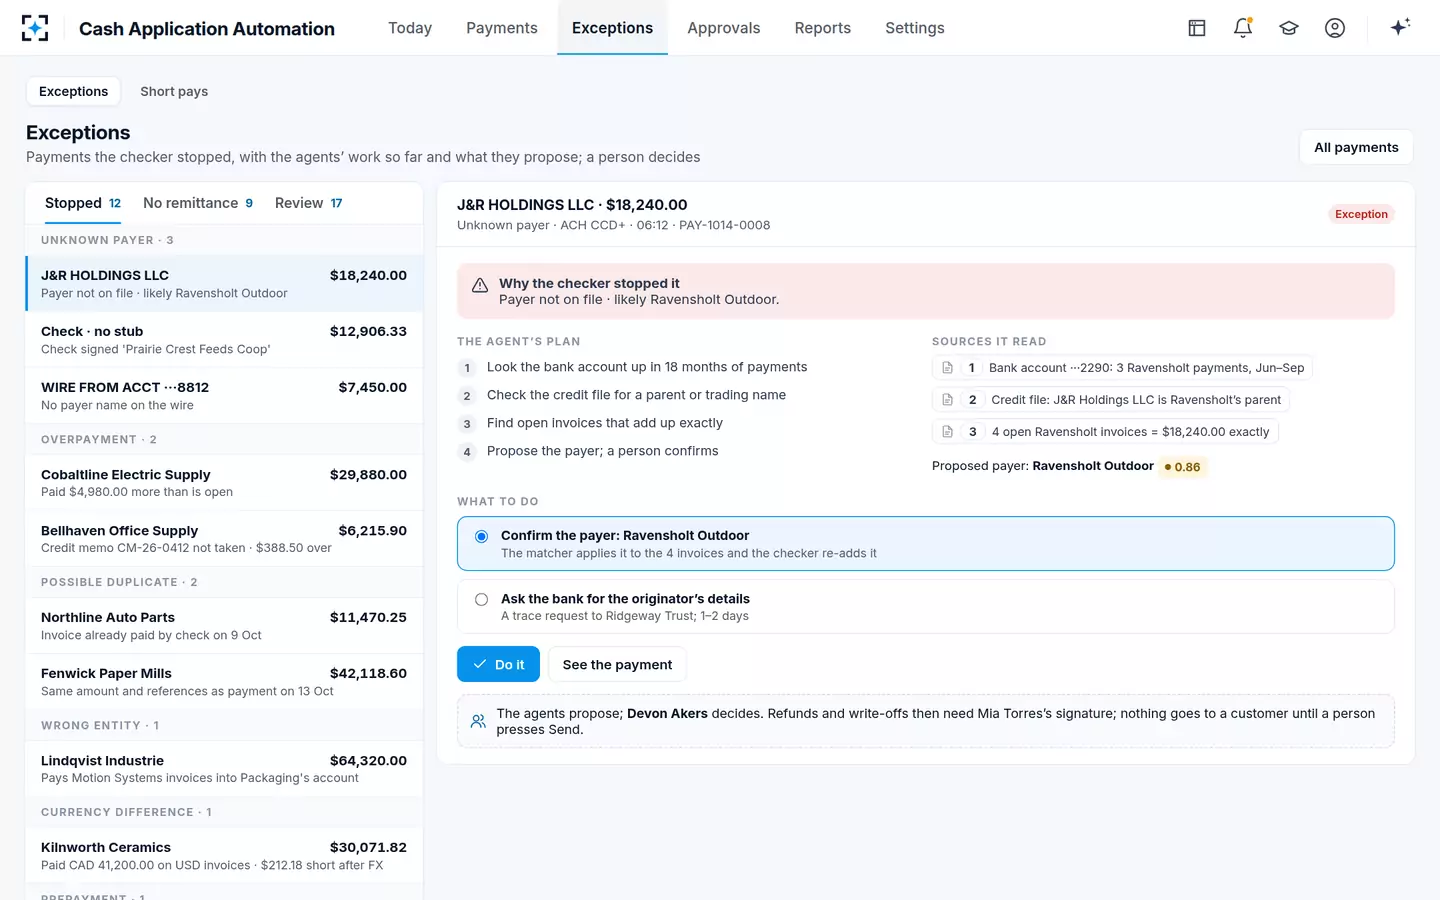Open source 3: 4 open Ravensholt invoices

pyautogui.click(x=1105, y=432)
